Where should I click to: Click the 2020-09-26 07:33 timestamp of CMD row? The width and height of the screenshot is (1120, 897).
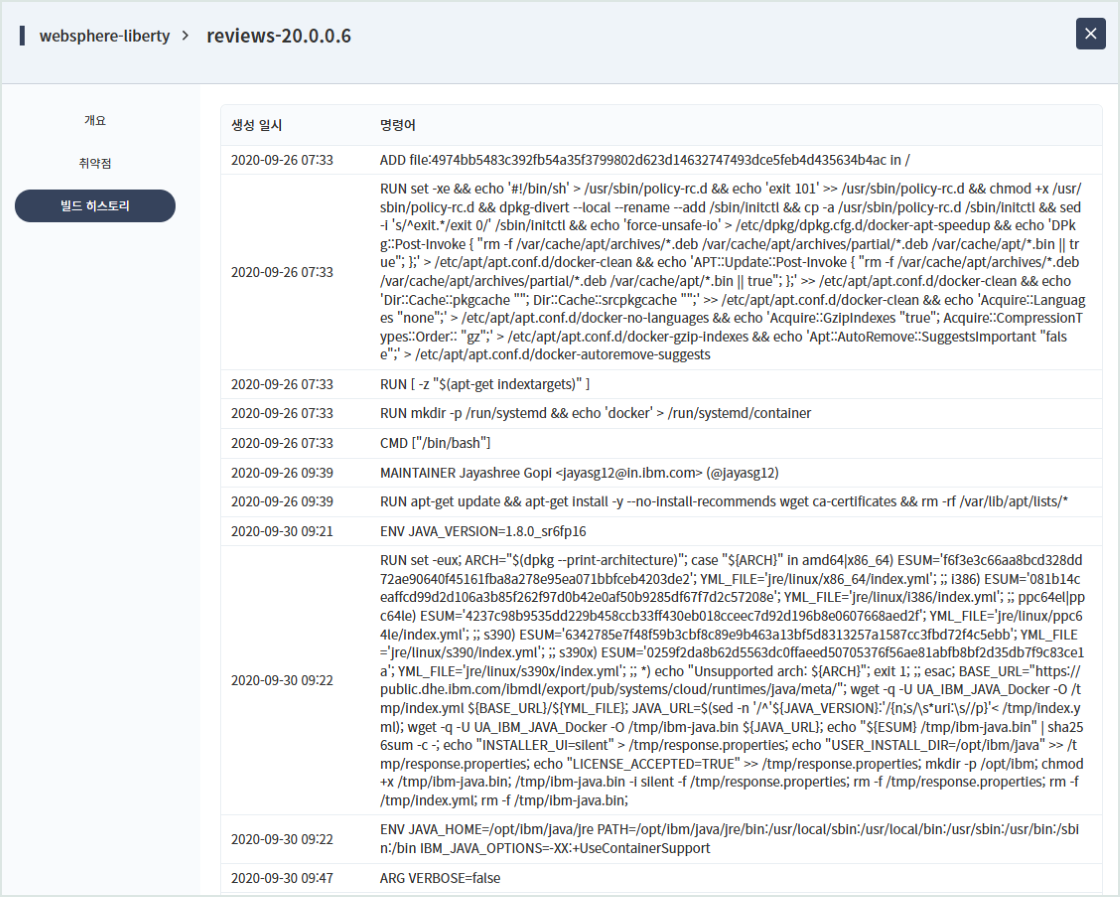pos(282,444)
